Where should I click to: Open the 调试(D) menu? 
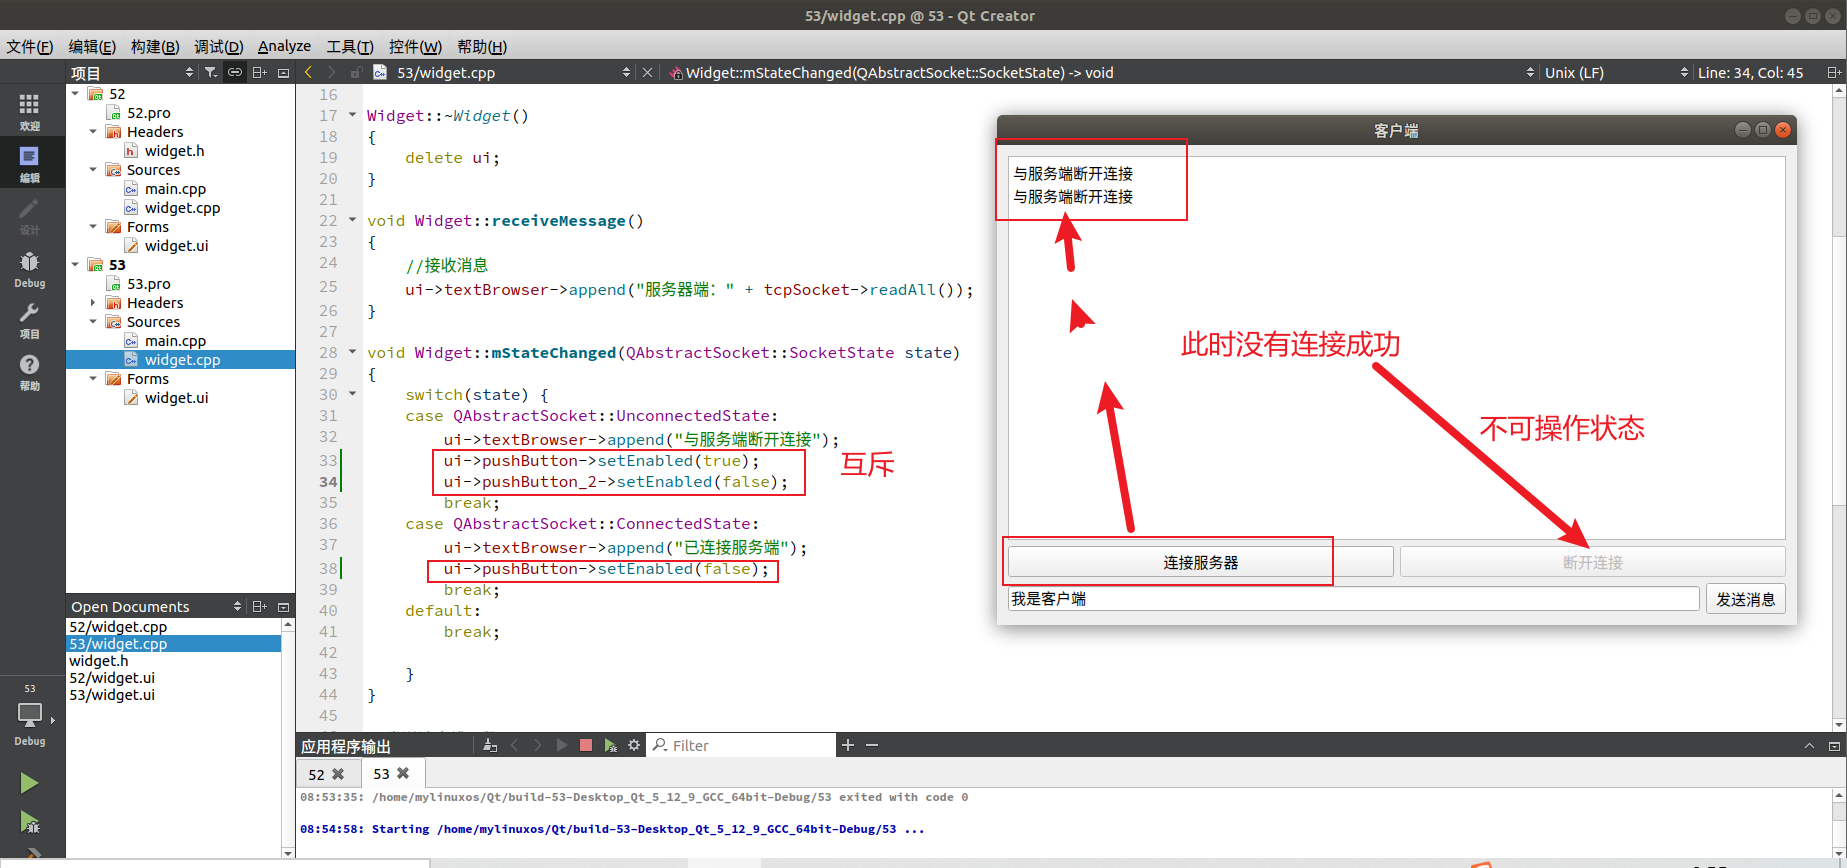pyautogui.click(x=219, y=46)
